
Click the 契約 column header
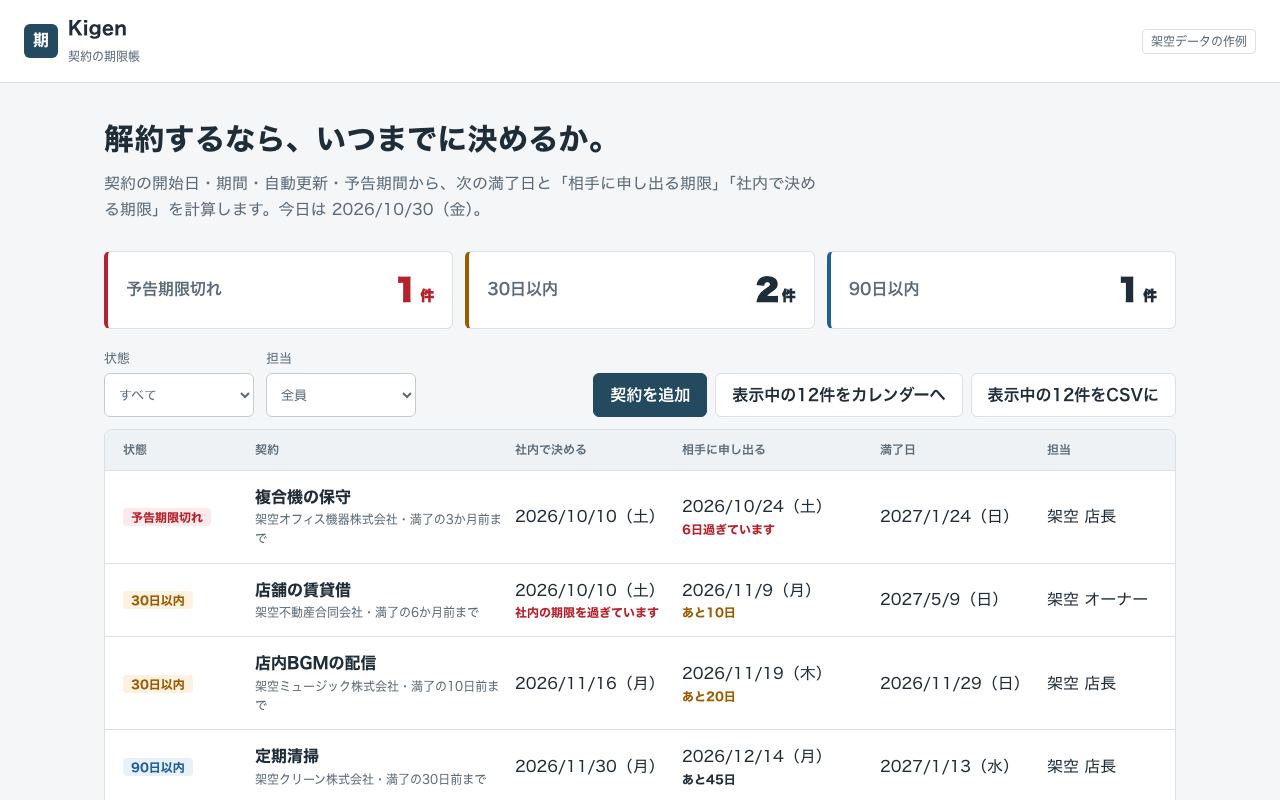tap(267, 450)
